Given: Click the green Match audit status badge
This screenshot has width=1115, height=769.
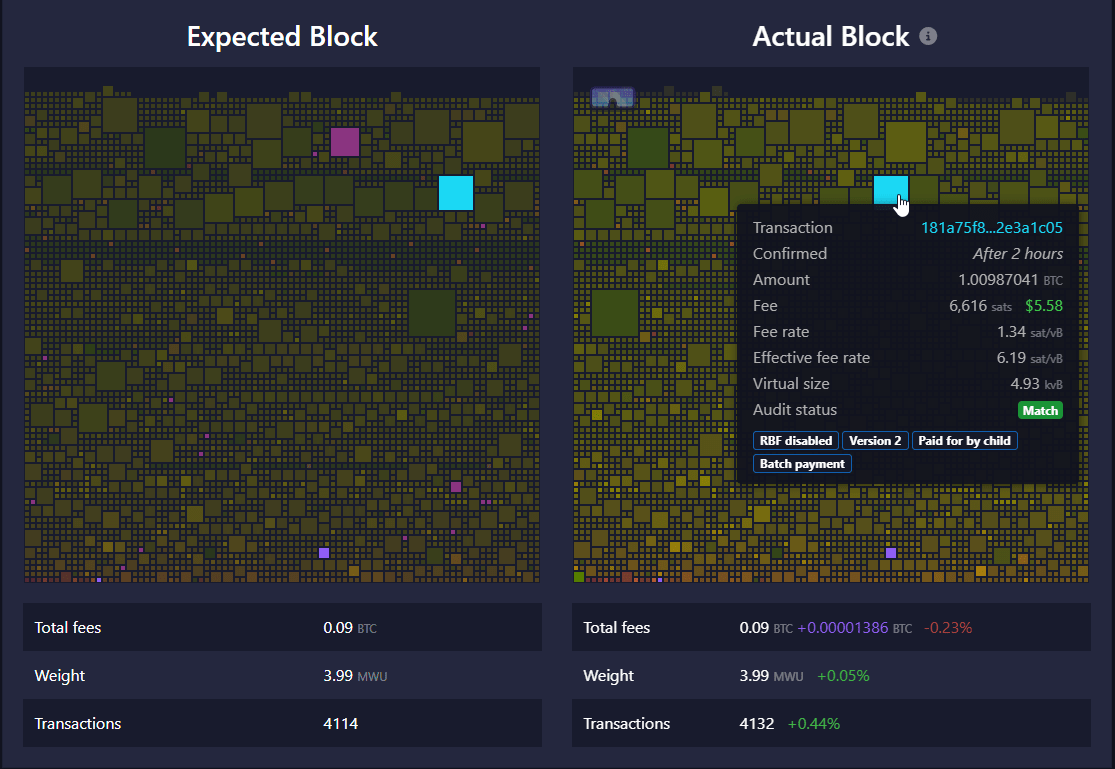Looking at the screenshot, I should pyautogui.click(x=1041, y=410).
